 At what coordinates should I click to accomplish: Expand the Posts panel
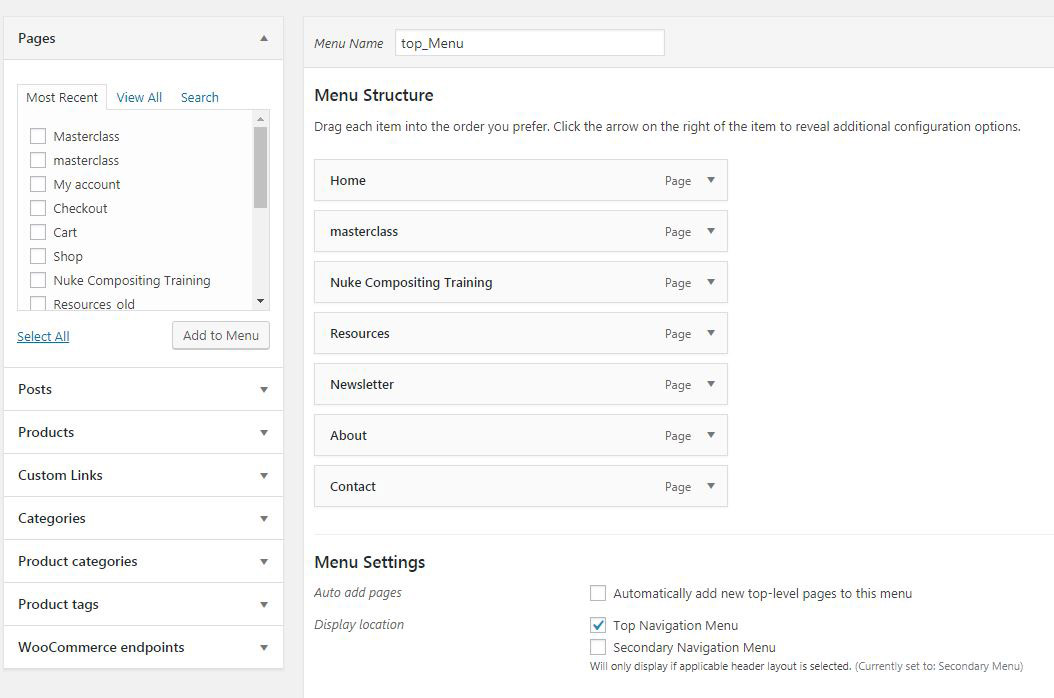tap(264, 389)
